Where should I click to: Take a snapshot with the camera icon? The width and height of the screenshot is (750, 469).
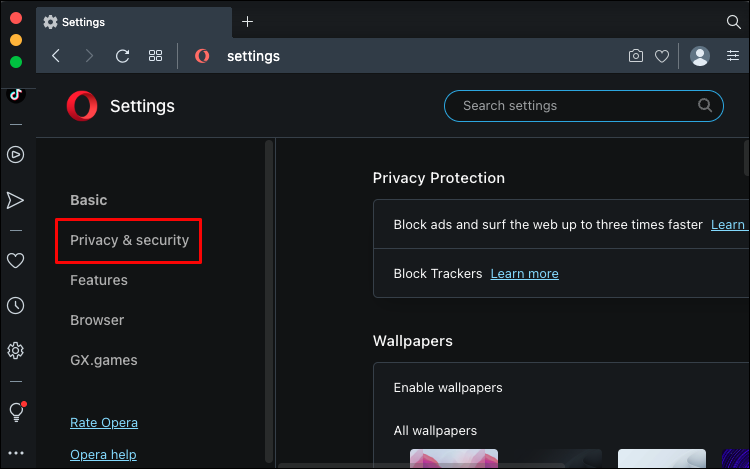636,56
